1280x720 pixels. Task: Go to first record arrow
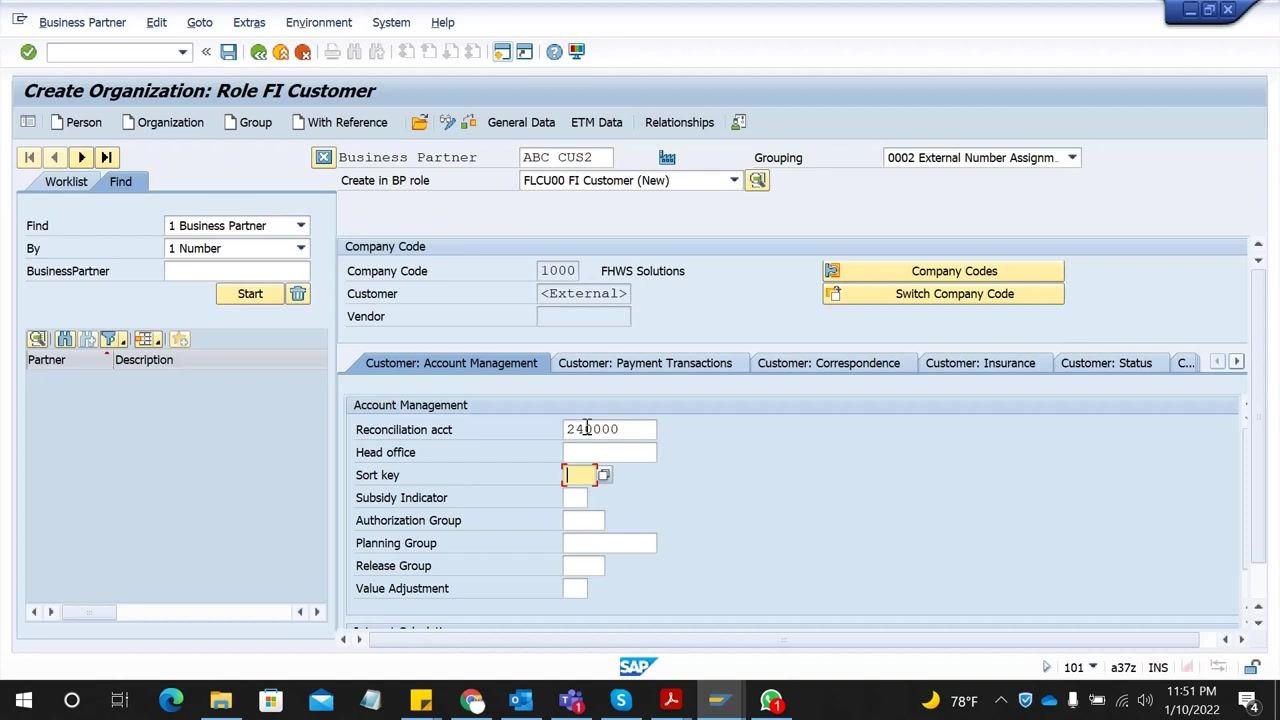(29, 157)
